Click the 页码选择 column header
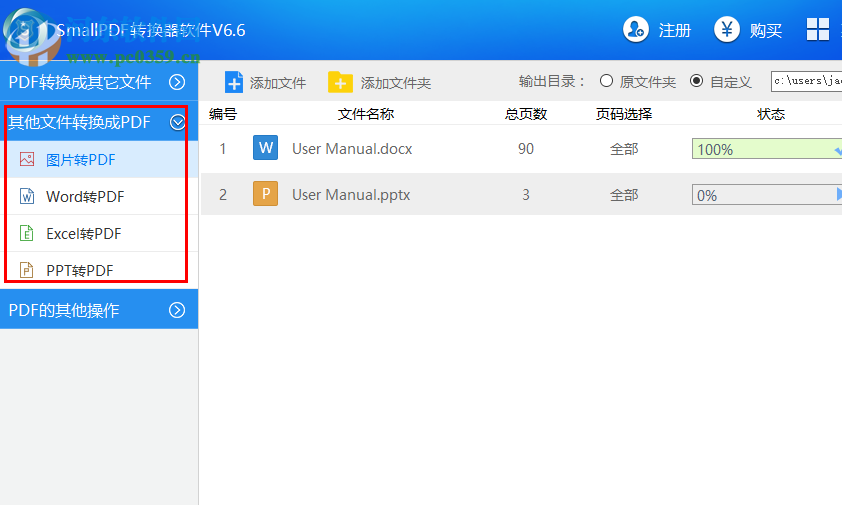The width and height of the screenshot is (842, 505). tap(624, 114)
